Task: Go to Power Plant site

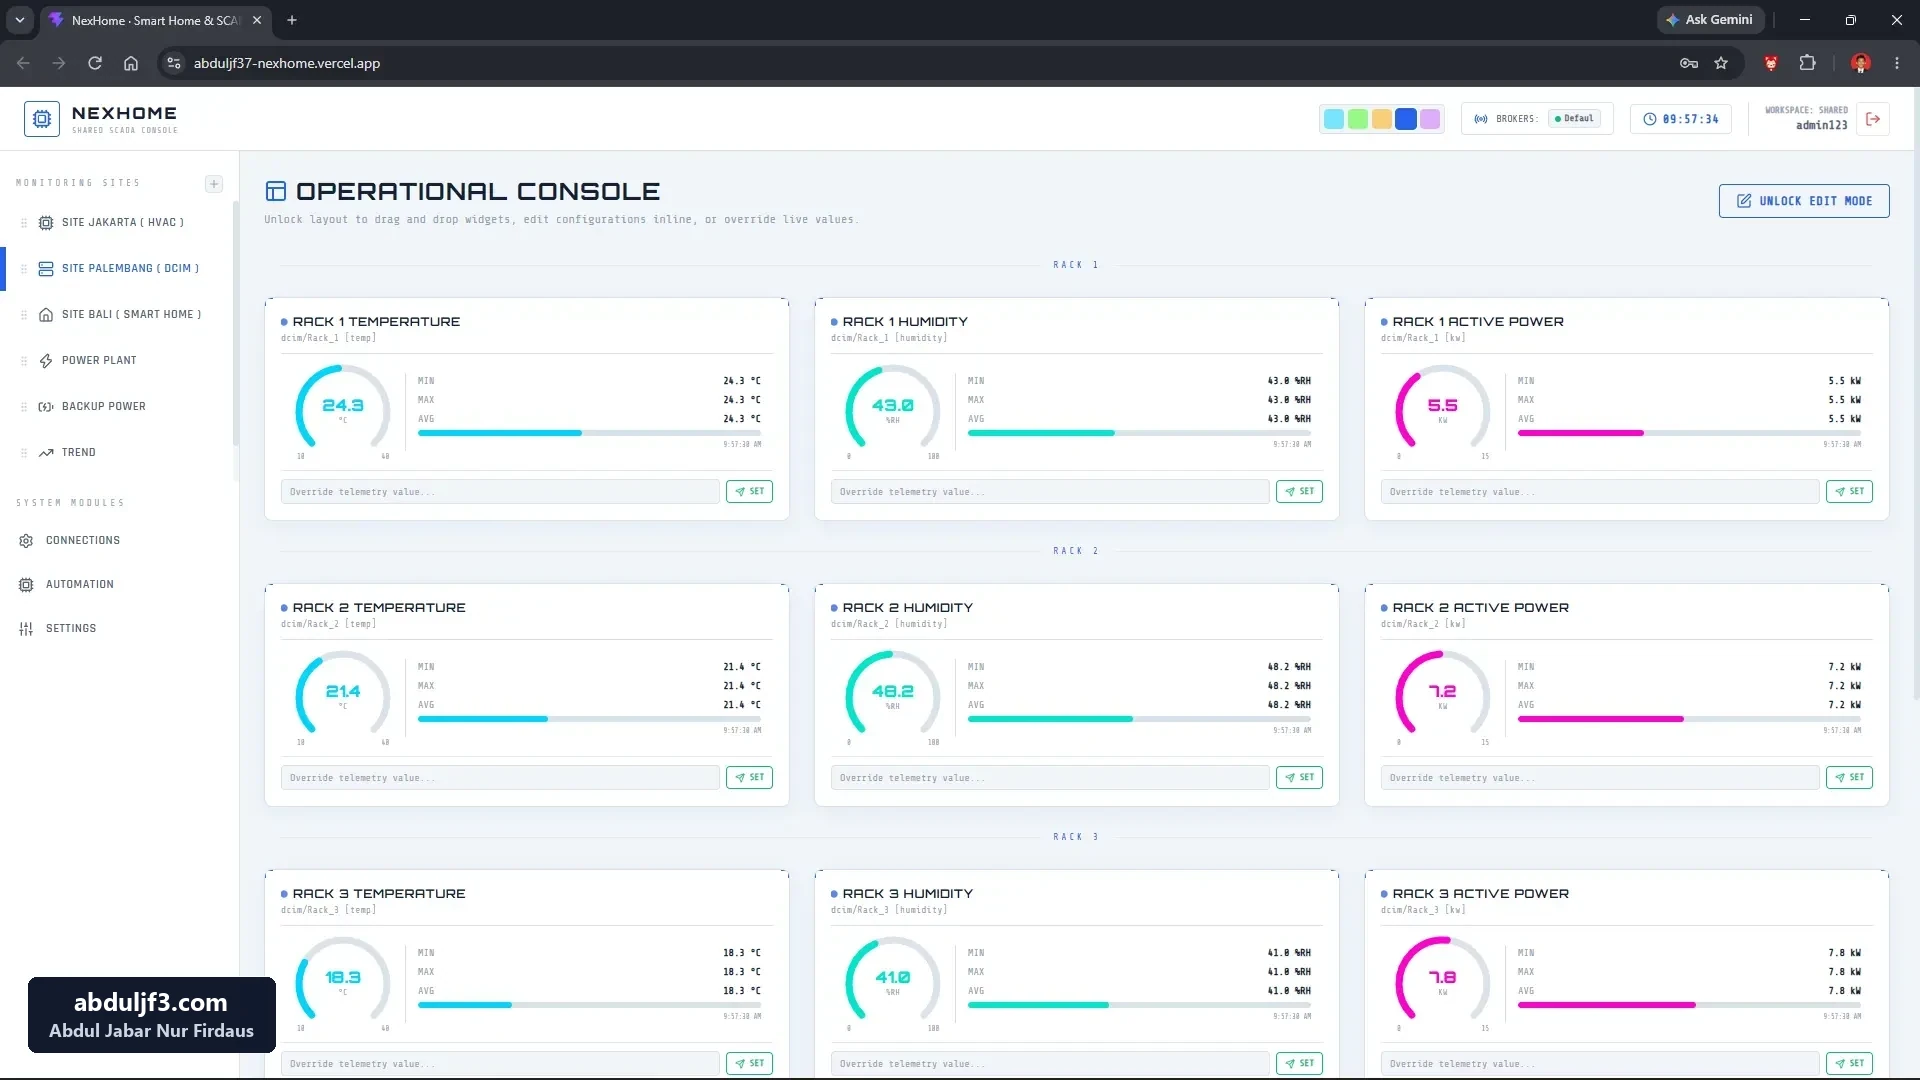Action: (99, 361)
